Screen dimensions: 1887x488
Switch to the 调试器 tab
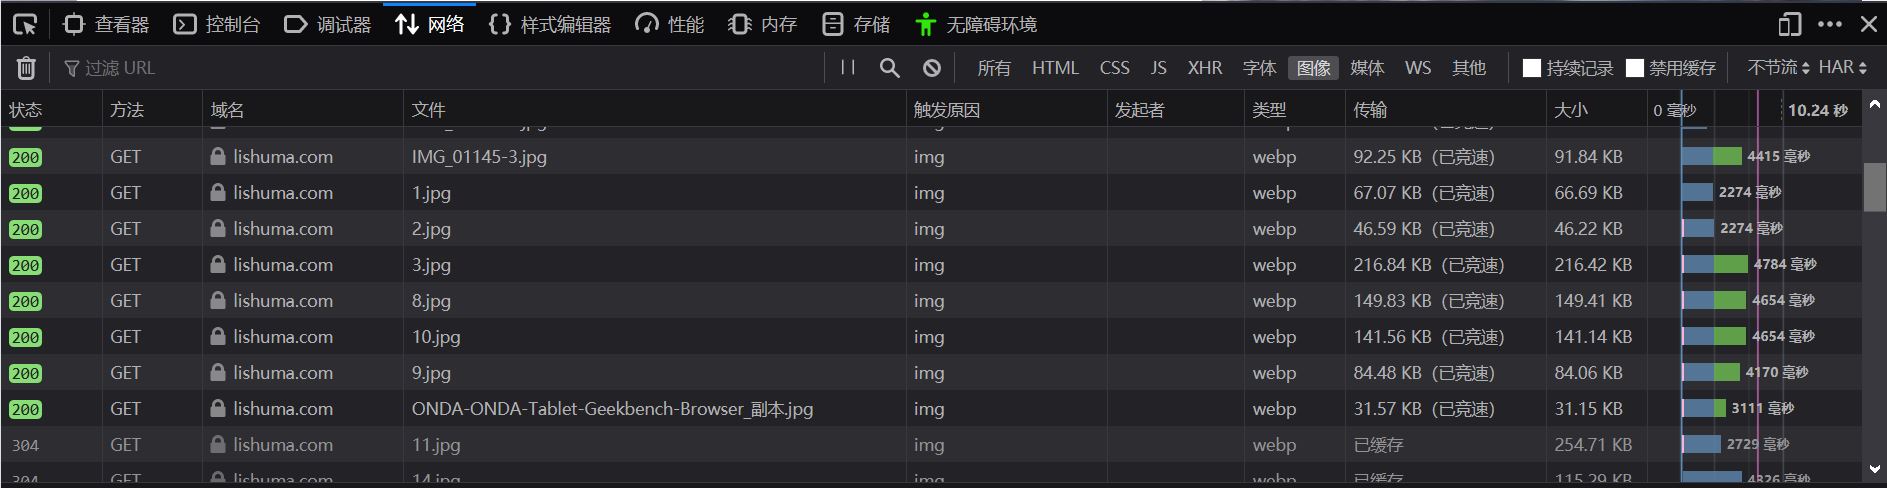point(328,25)
